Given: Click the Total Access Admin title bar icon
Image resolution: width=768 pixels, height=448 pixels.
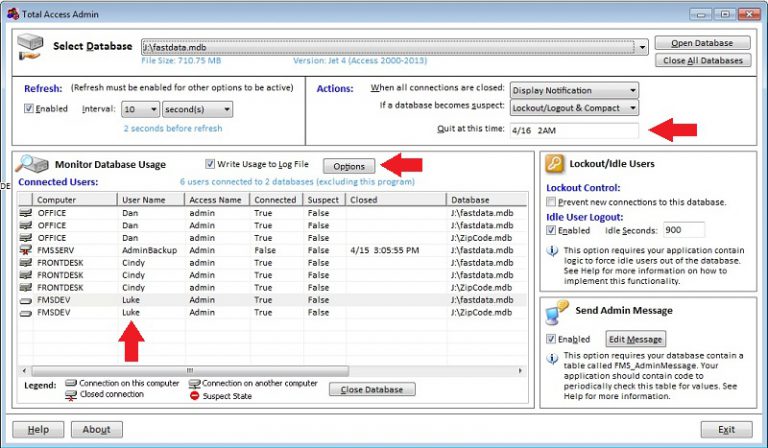Looking at the screenshot, I should click(x=12, y=13).
